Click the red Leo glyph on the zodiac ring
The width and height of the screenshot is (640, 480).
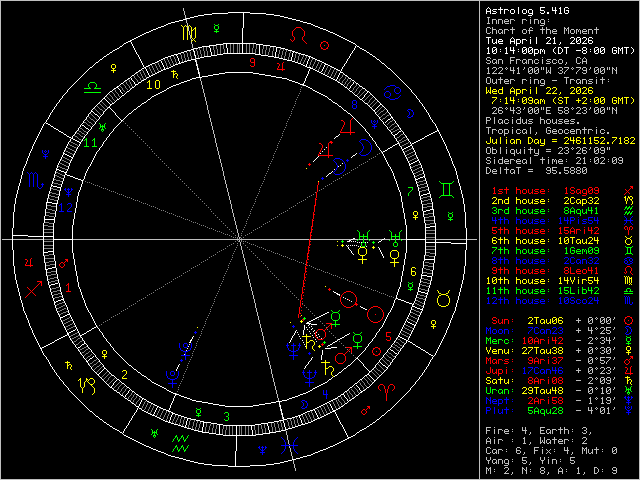(296, 33)
